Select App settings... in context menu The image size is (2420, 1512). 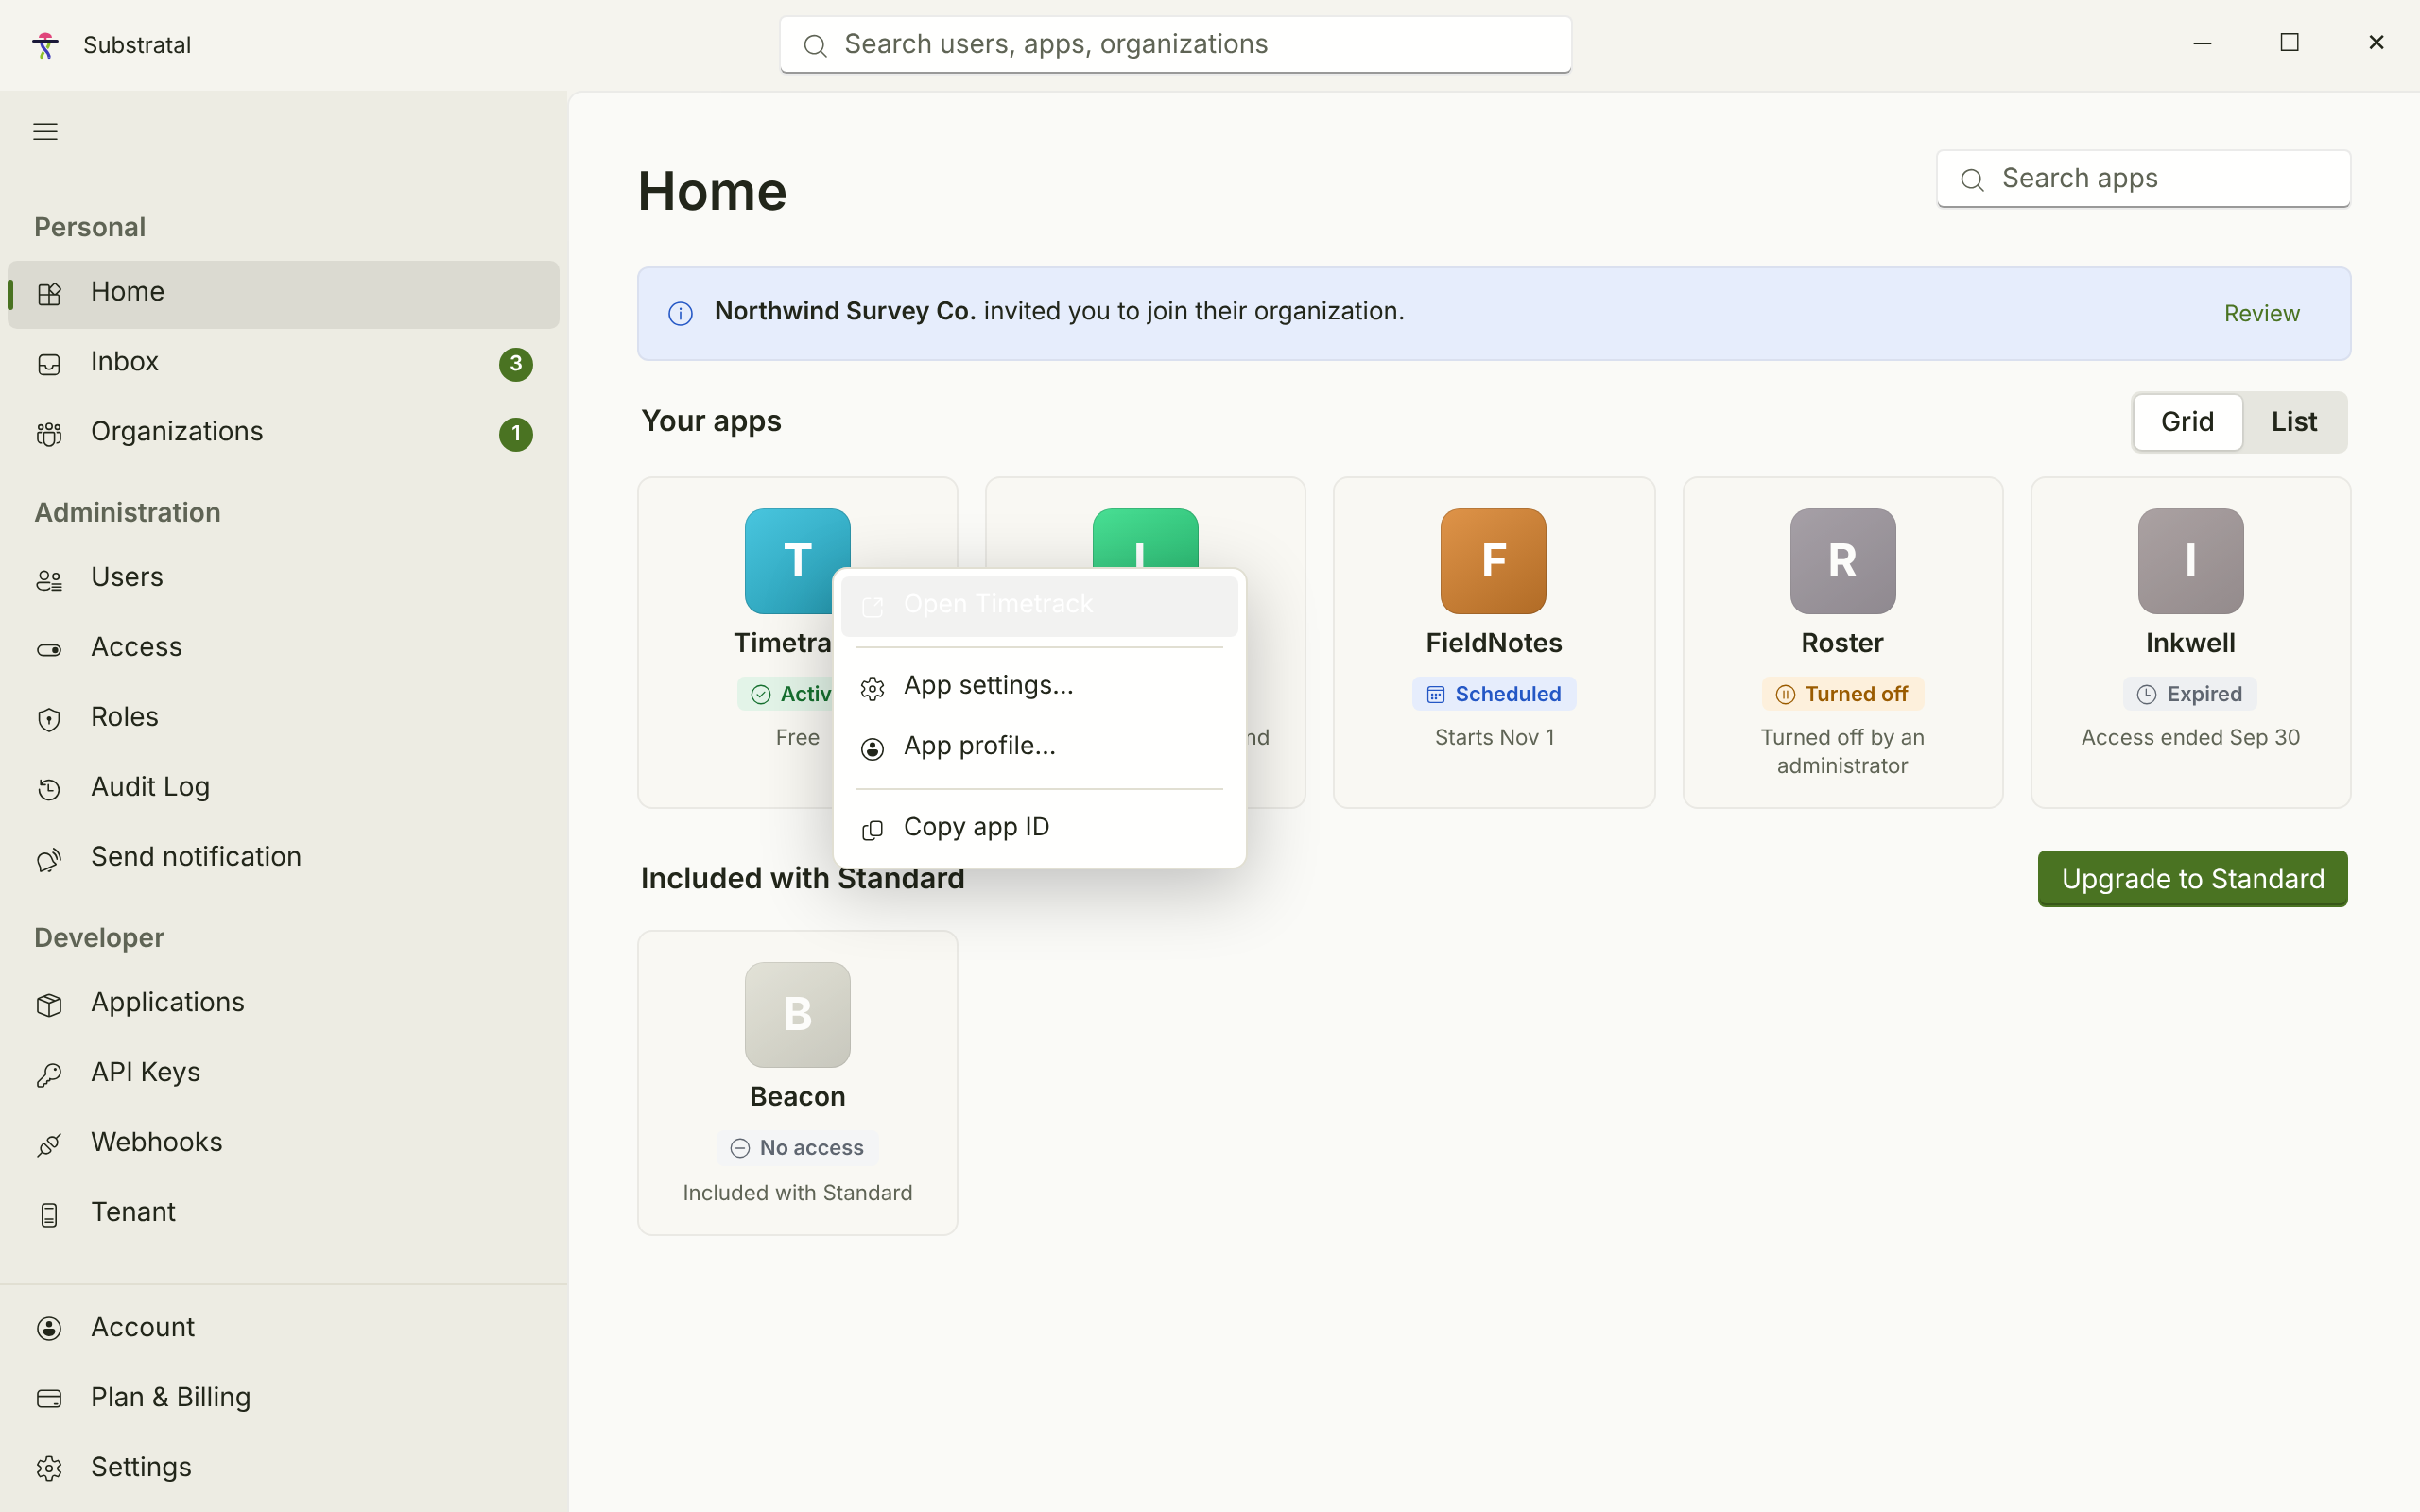1039,686
